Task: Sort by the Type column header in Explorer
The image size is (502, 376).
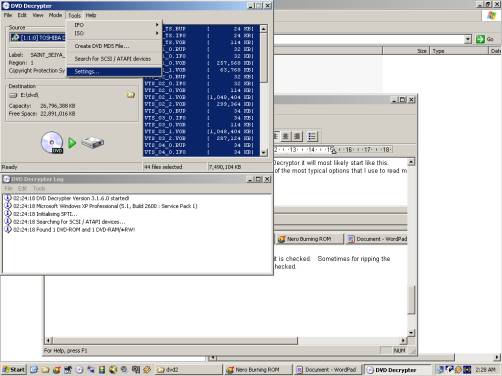Action: [x=459, y=51]
